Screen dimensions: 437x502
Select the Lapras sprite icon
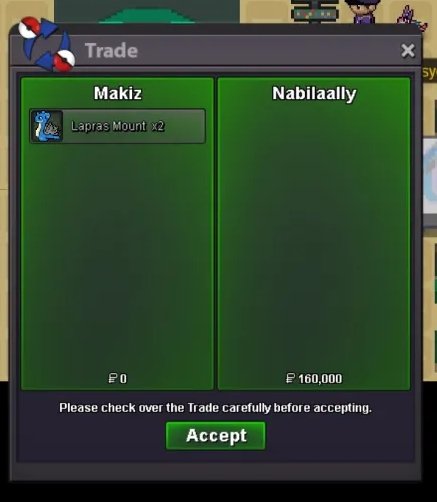tap(47, 126)
